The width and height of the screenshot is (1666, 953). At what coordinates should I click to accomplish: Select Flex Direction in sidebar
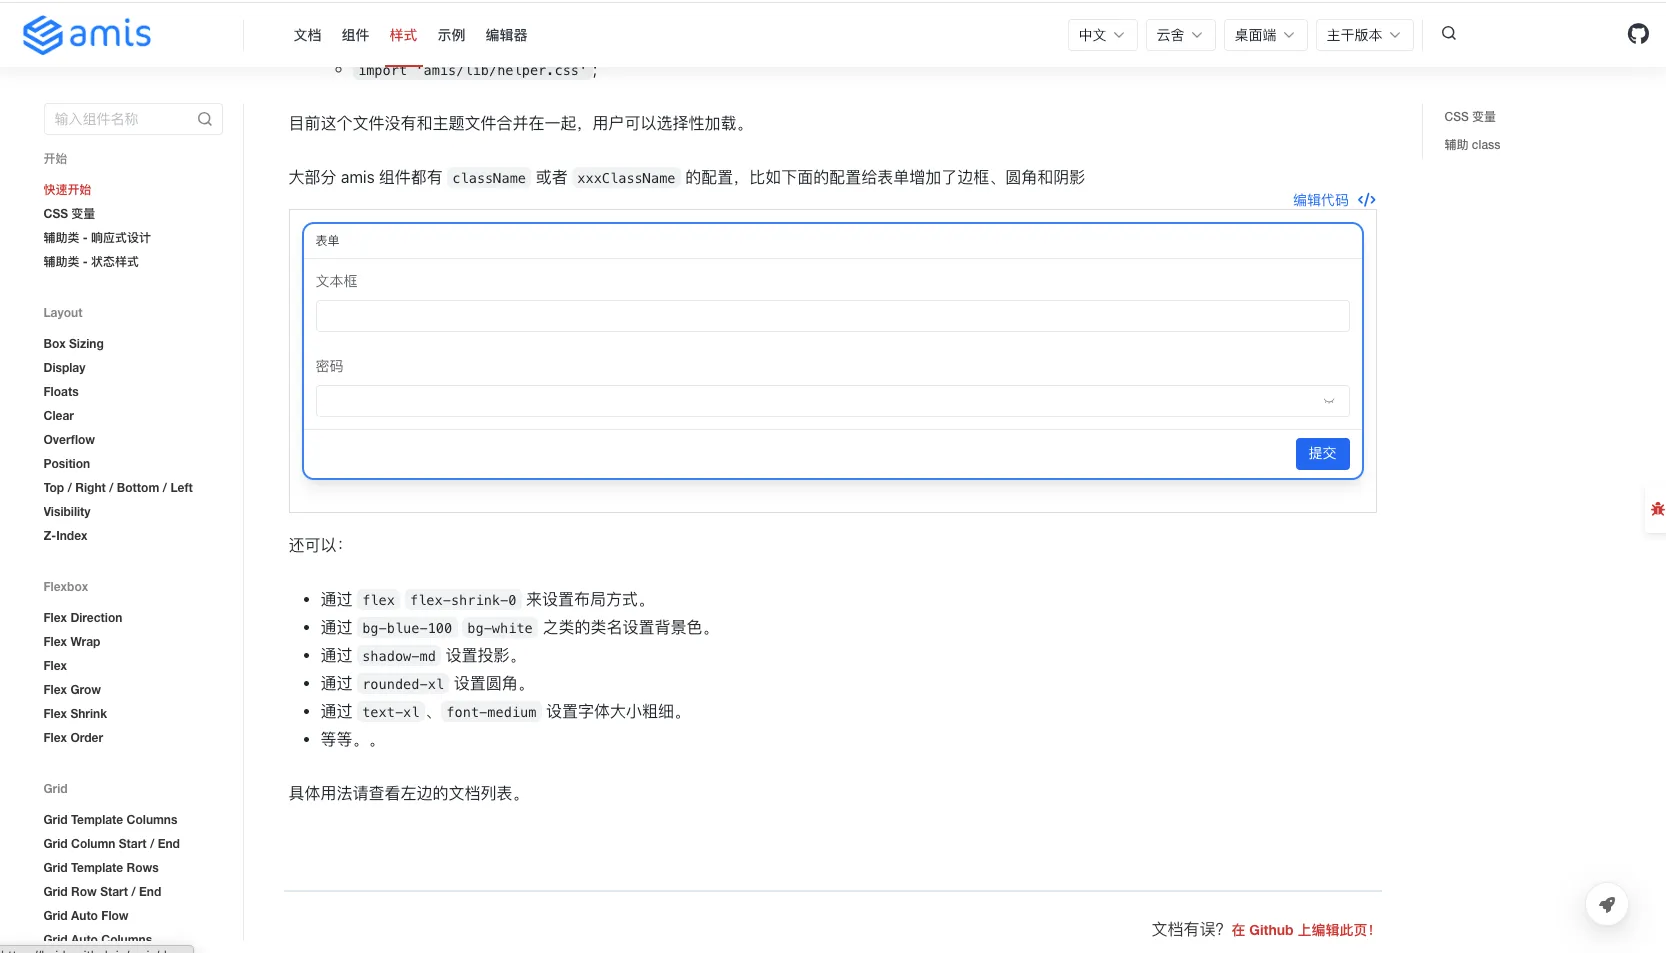click(82, 617)
